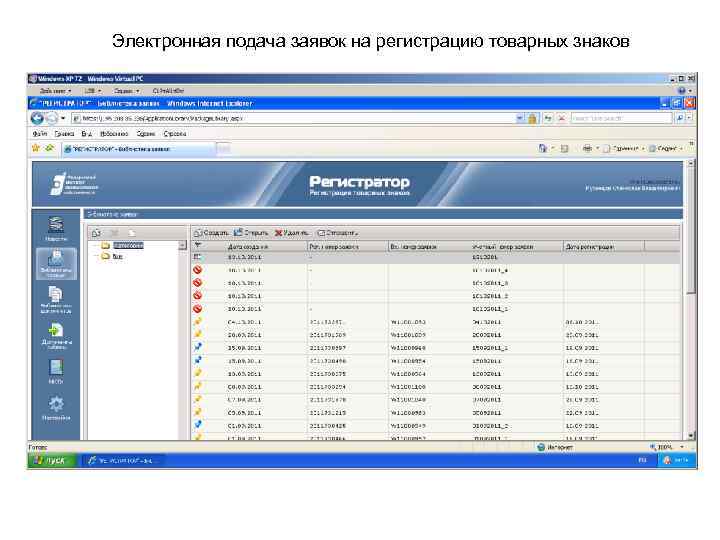Image resolution: width=720 pixels, height=540 pixels.
Task: Click red status icon of row 30122011_3
Action: [x=198, y=283]
